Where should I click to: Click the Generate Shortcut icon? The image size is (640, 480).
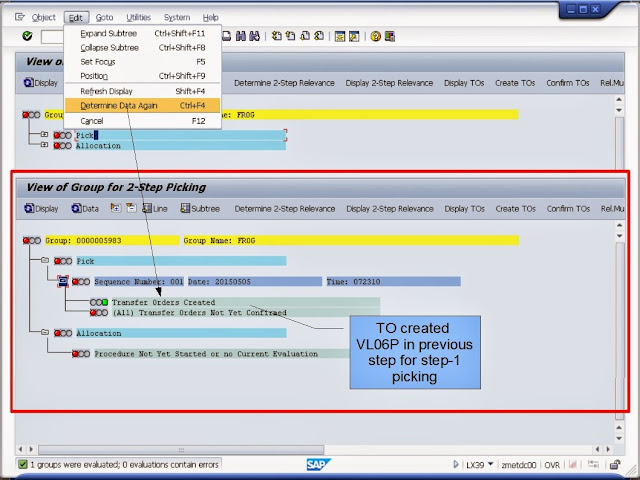(x=354, y=36)
